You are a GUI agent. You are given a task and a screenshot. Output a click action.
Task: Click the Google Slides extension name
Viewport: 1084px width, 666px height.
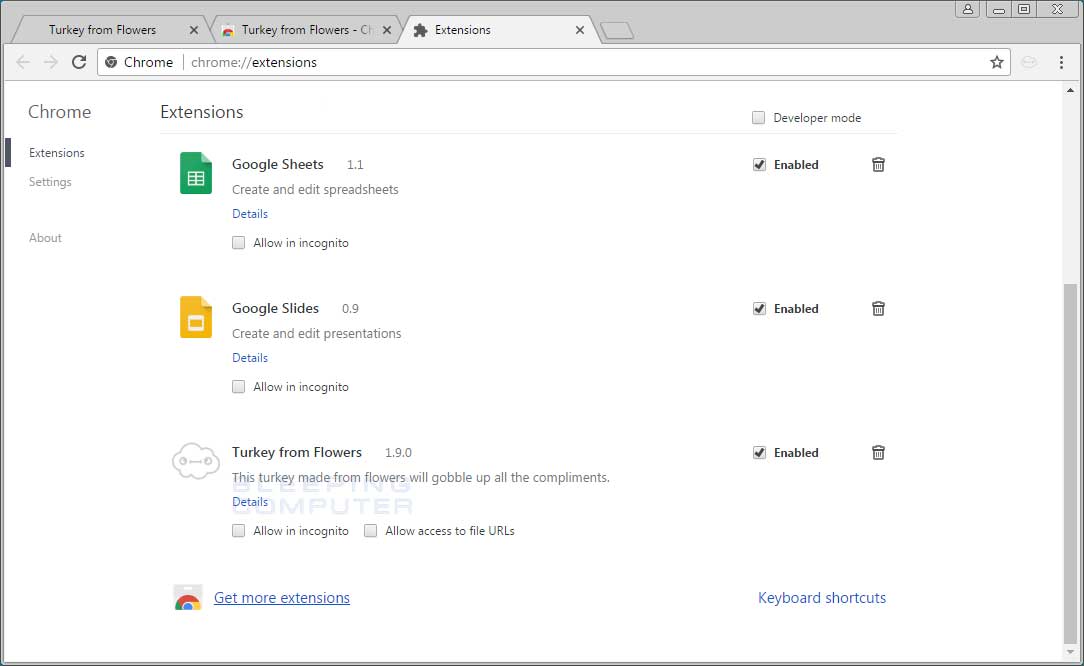275,308
